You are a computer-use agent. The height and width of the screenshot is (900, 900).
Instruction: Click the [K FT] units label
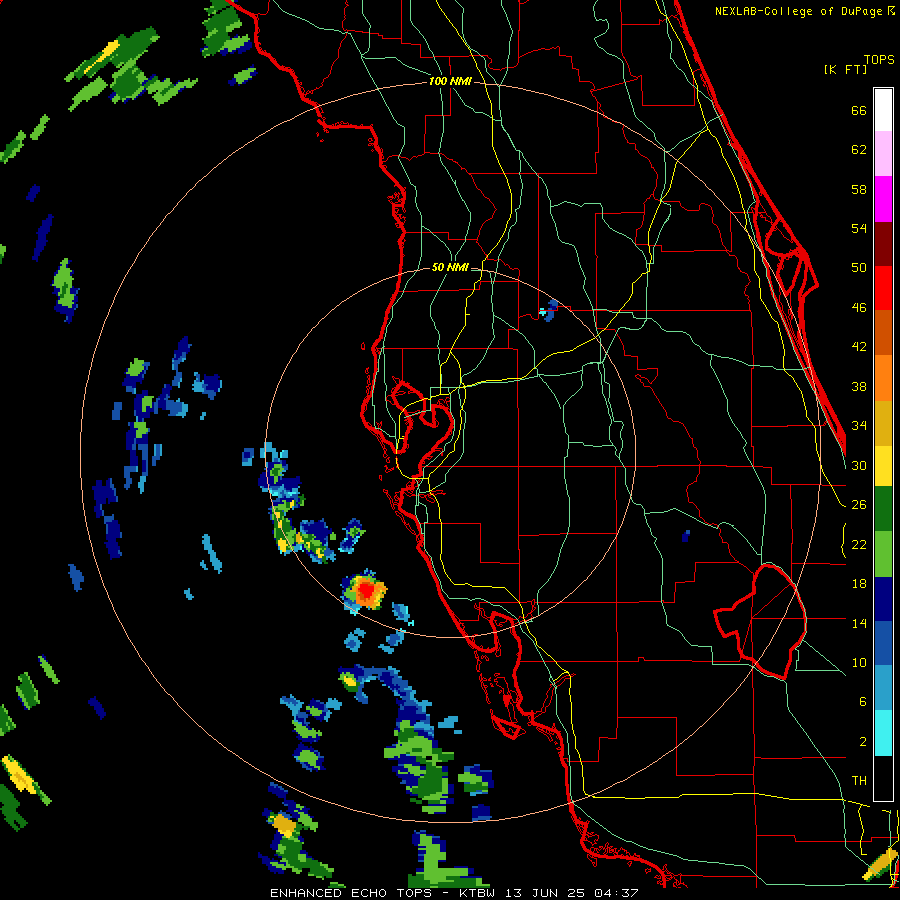pos(845,69)
